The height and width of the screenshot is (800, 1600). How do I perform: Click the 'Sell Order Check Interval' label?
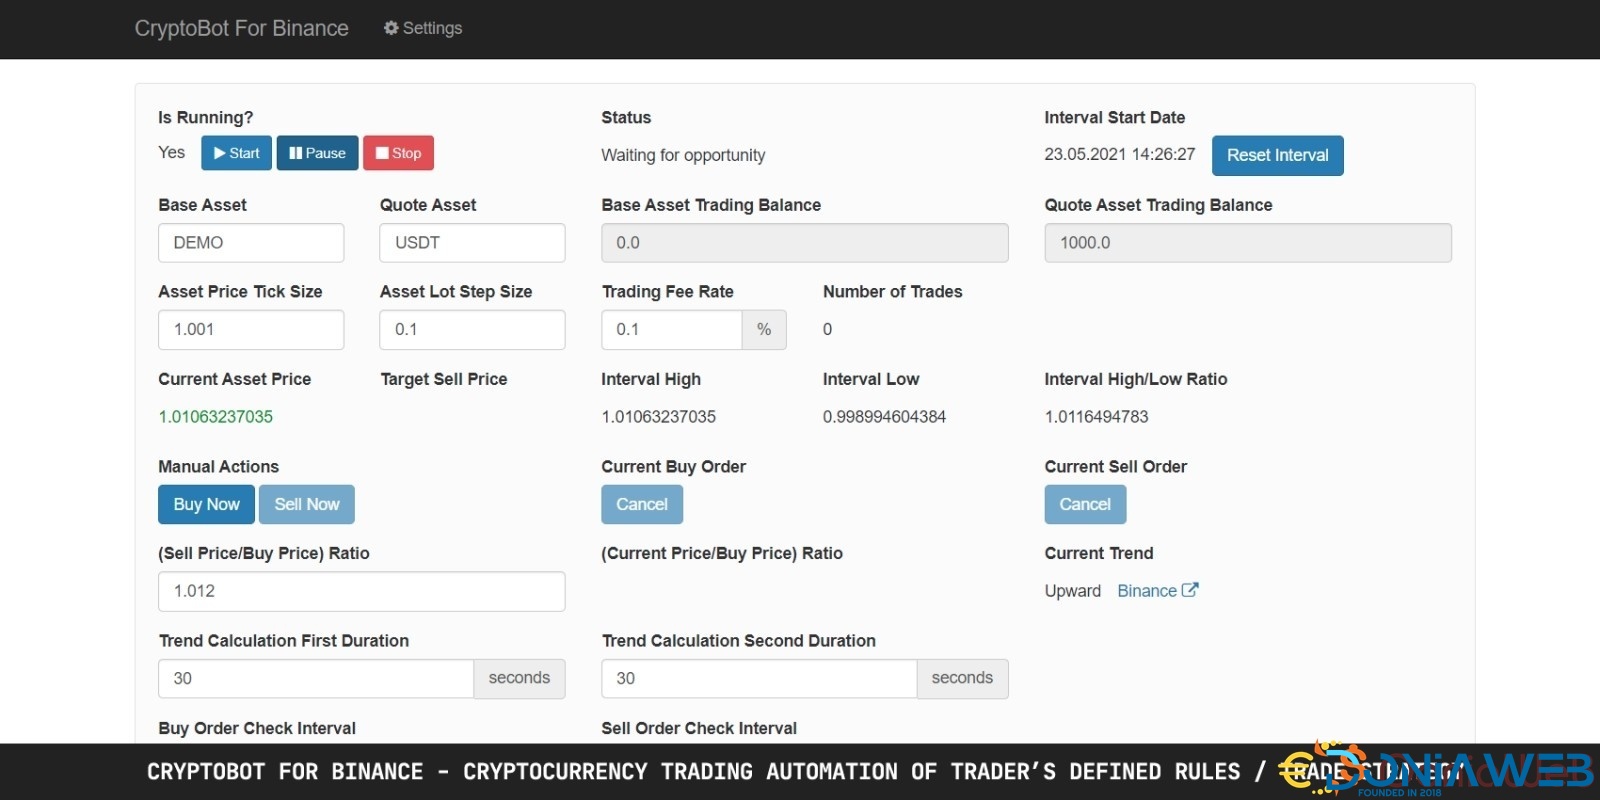pos(699,728)
